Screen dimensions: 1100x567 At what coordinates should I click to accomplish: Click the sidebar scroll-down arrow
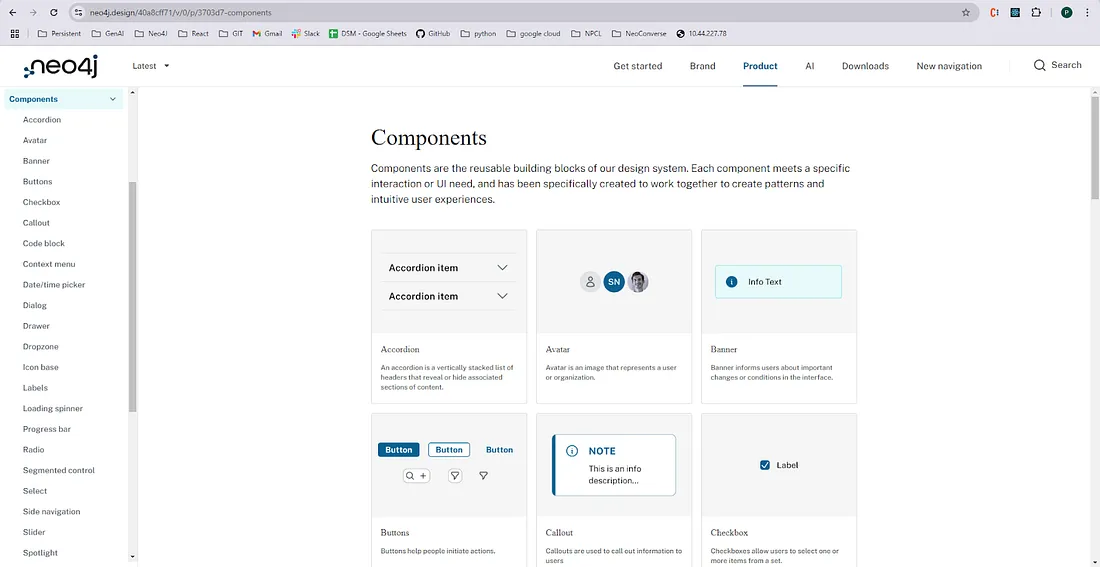[132, 556]
